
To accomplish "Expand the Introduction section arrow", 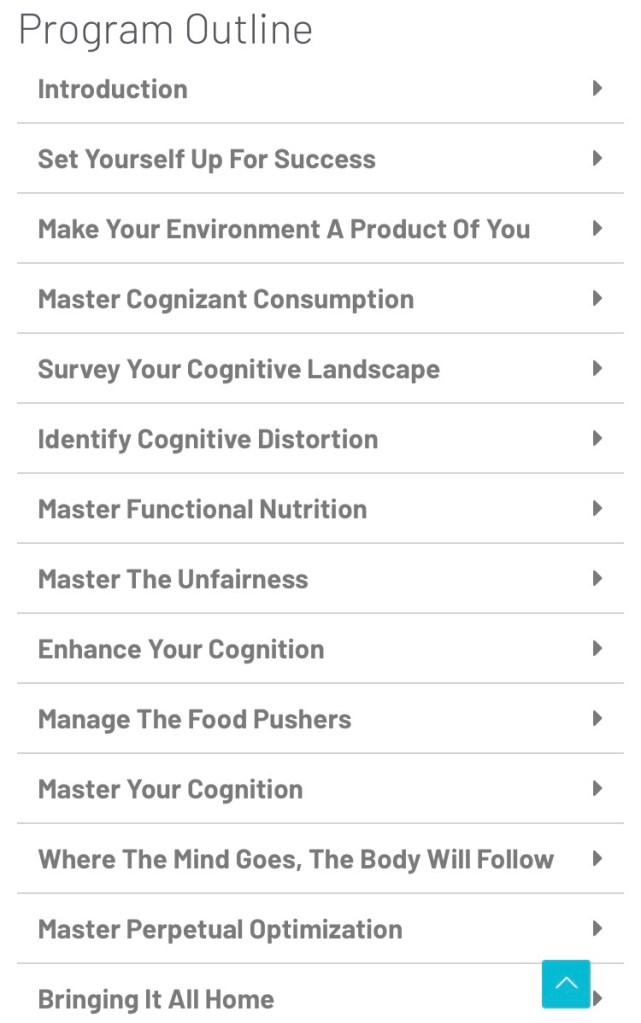I will tap(597, 88).
